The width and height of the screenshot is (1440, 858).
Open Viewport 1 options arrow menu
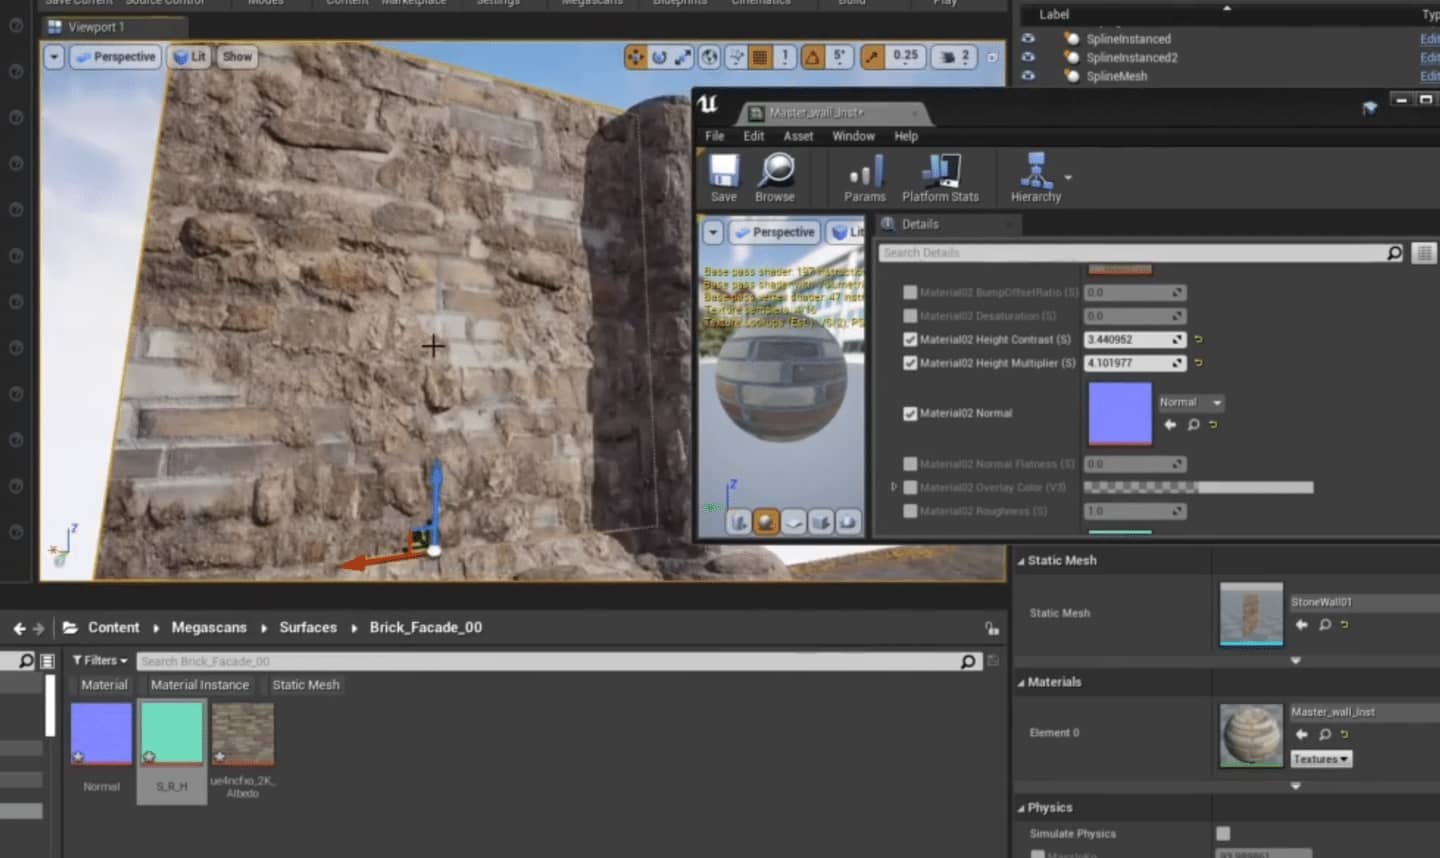pyautogui.click(x=54, y=57)
